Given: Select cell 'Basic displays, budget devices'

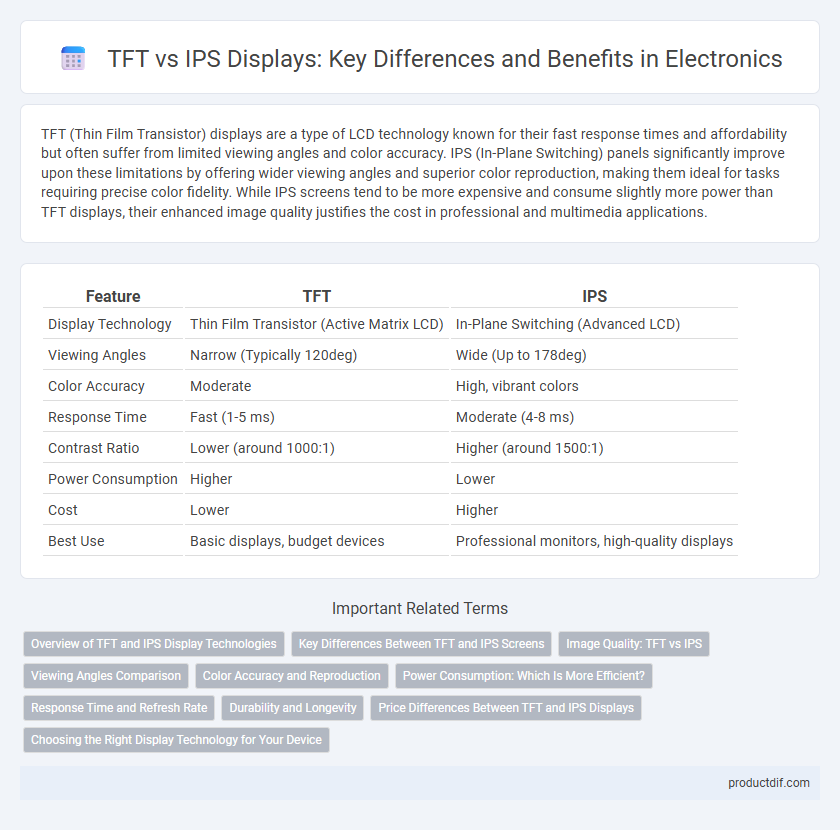Looking at the screenshot, I should tap(287, 542).
